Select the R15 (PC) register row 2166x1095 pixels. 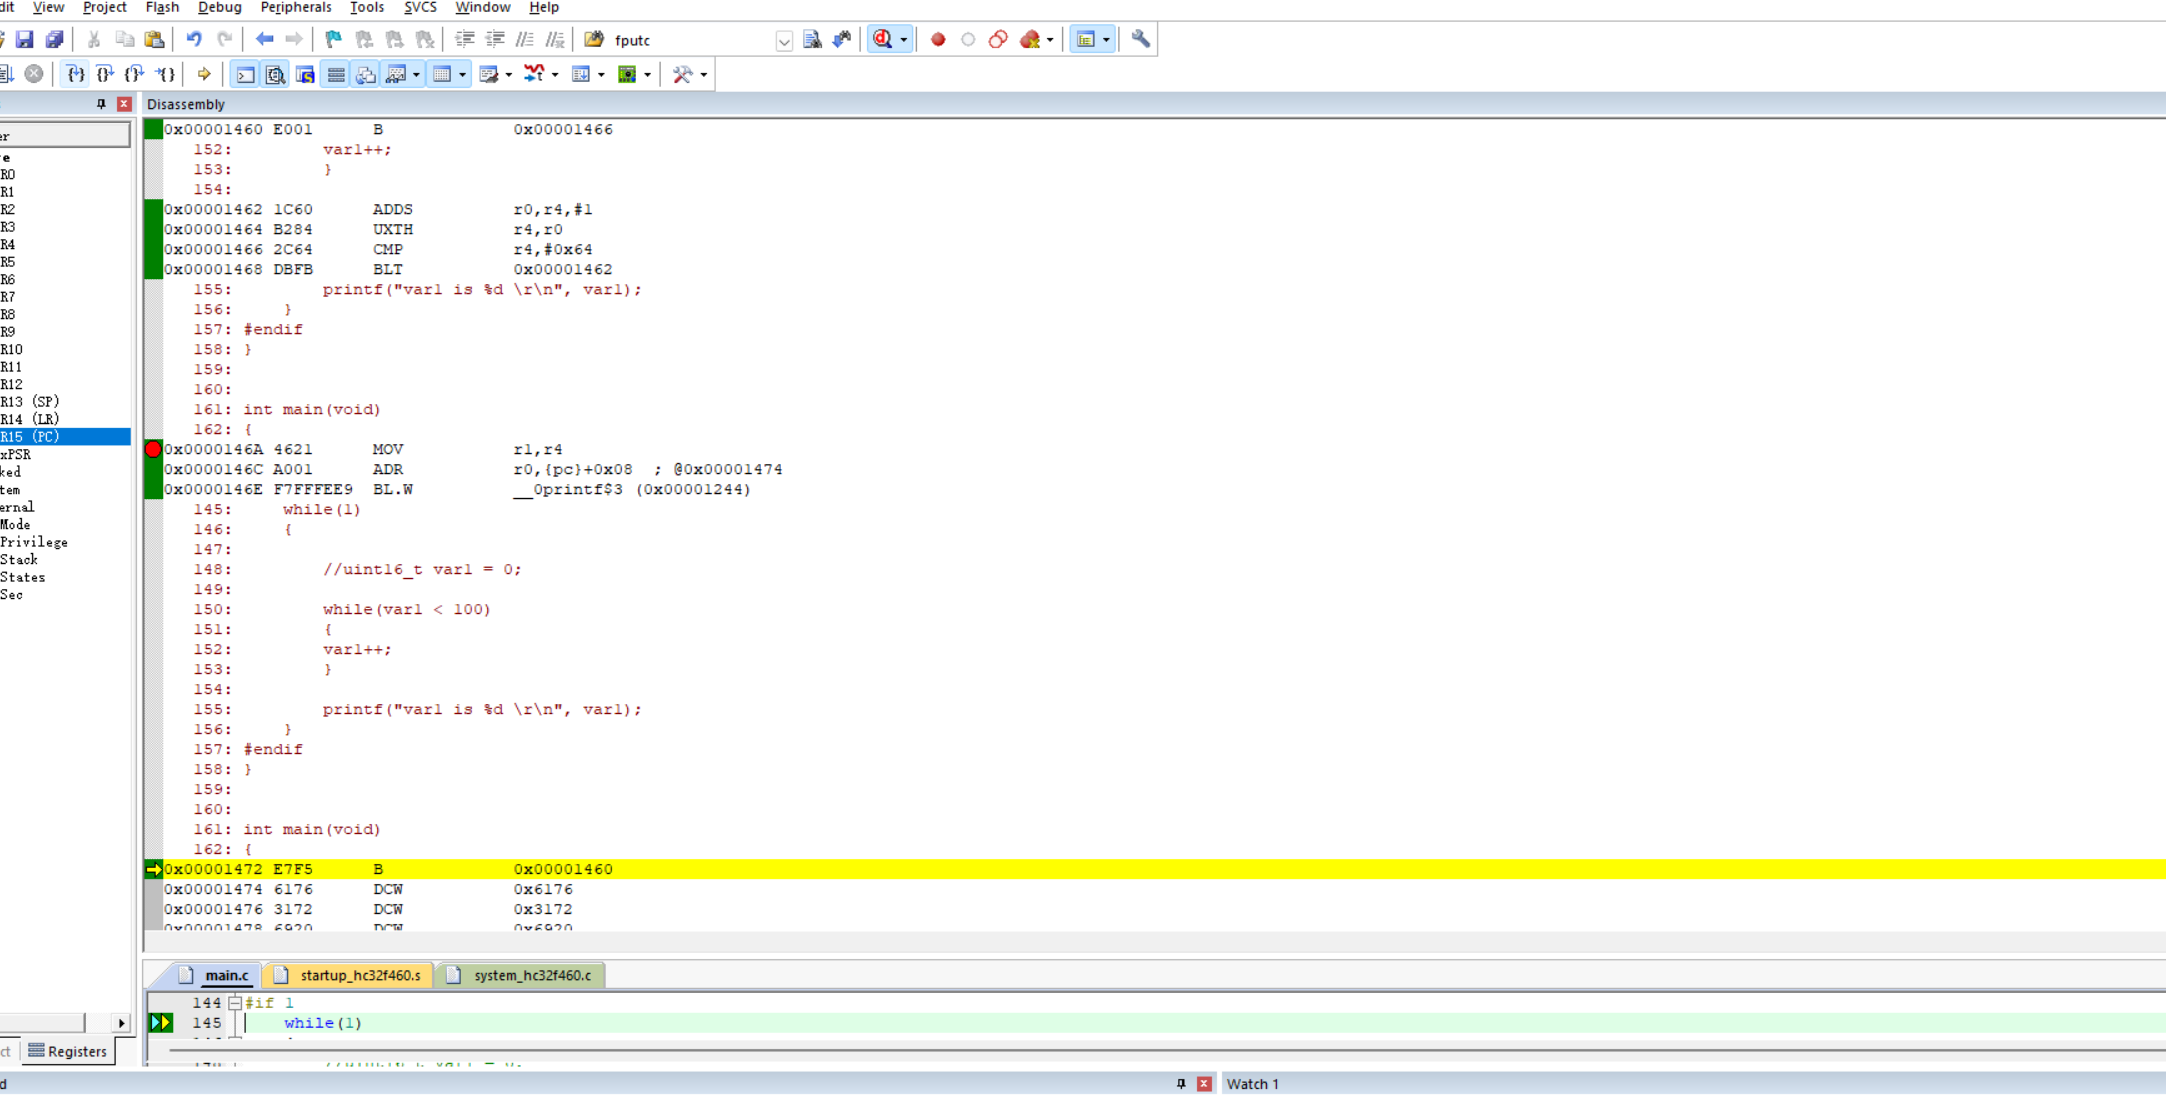tap(65, 437)
